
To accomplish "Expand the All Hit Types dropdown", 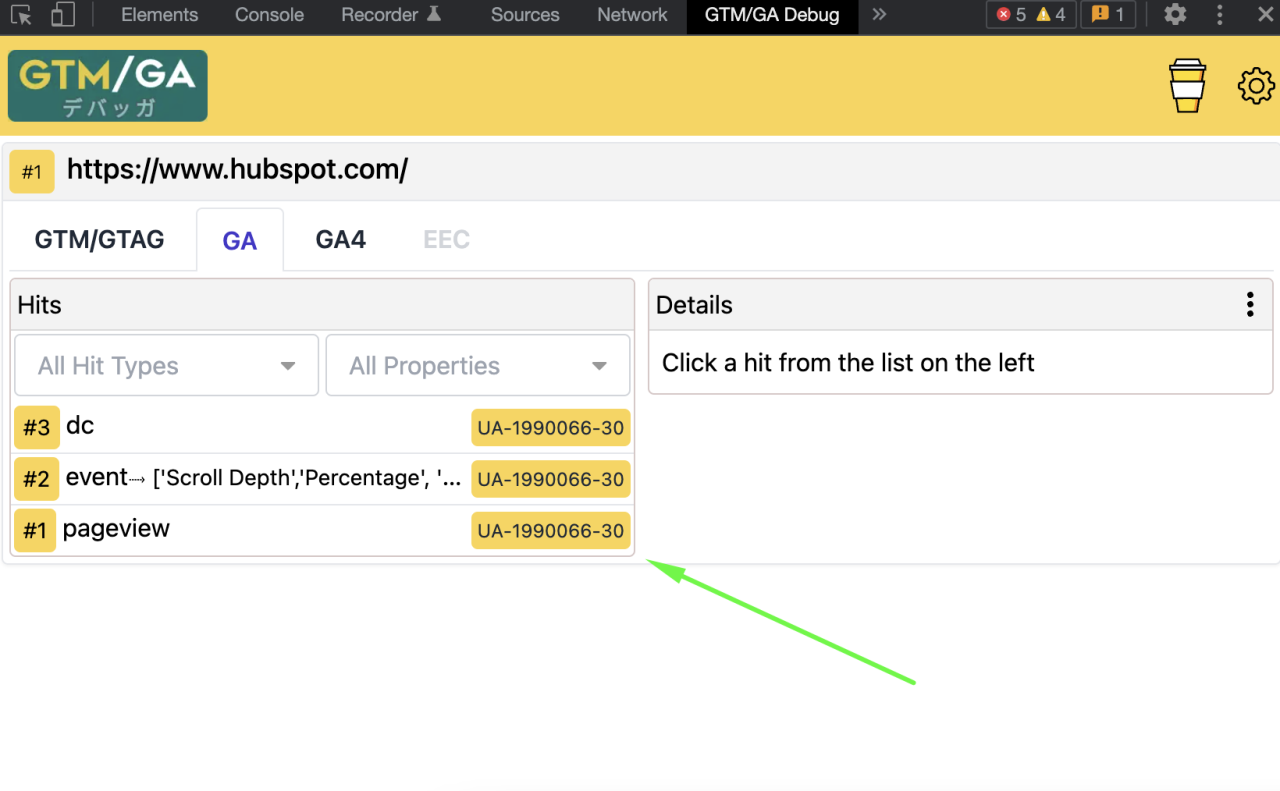I will tap(166, 366).
